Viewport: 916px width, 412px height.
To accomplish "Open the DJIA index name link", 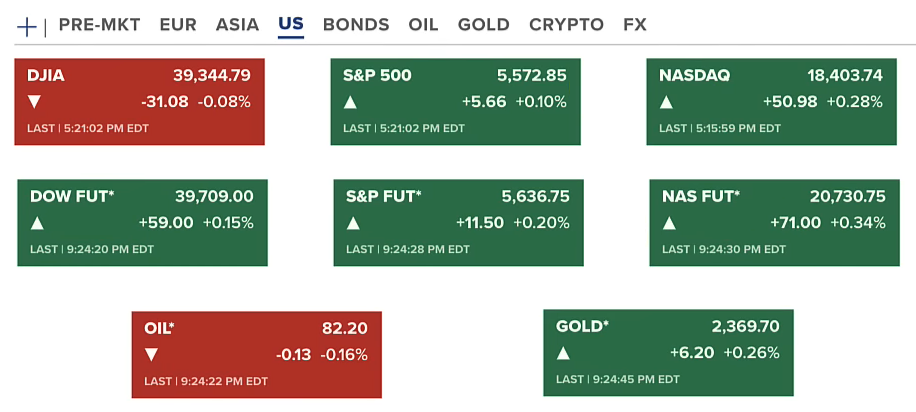I will pos(47,75).
